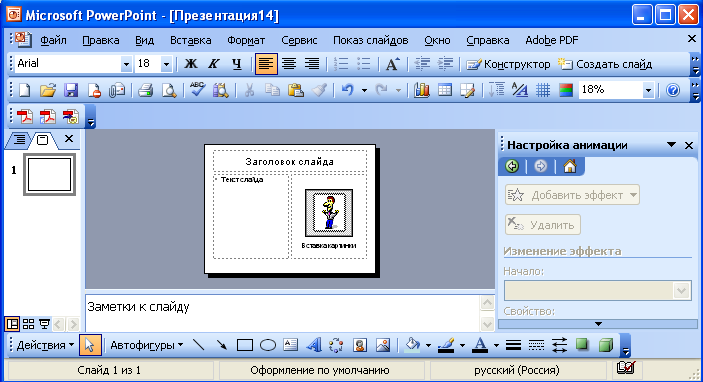Click the Color/Grayscale mode icon
703x382 pixels.
pos(566,90)
